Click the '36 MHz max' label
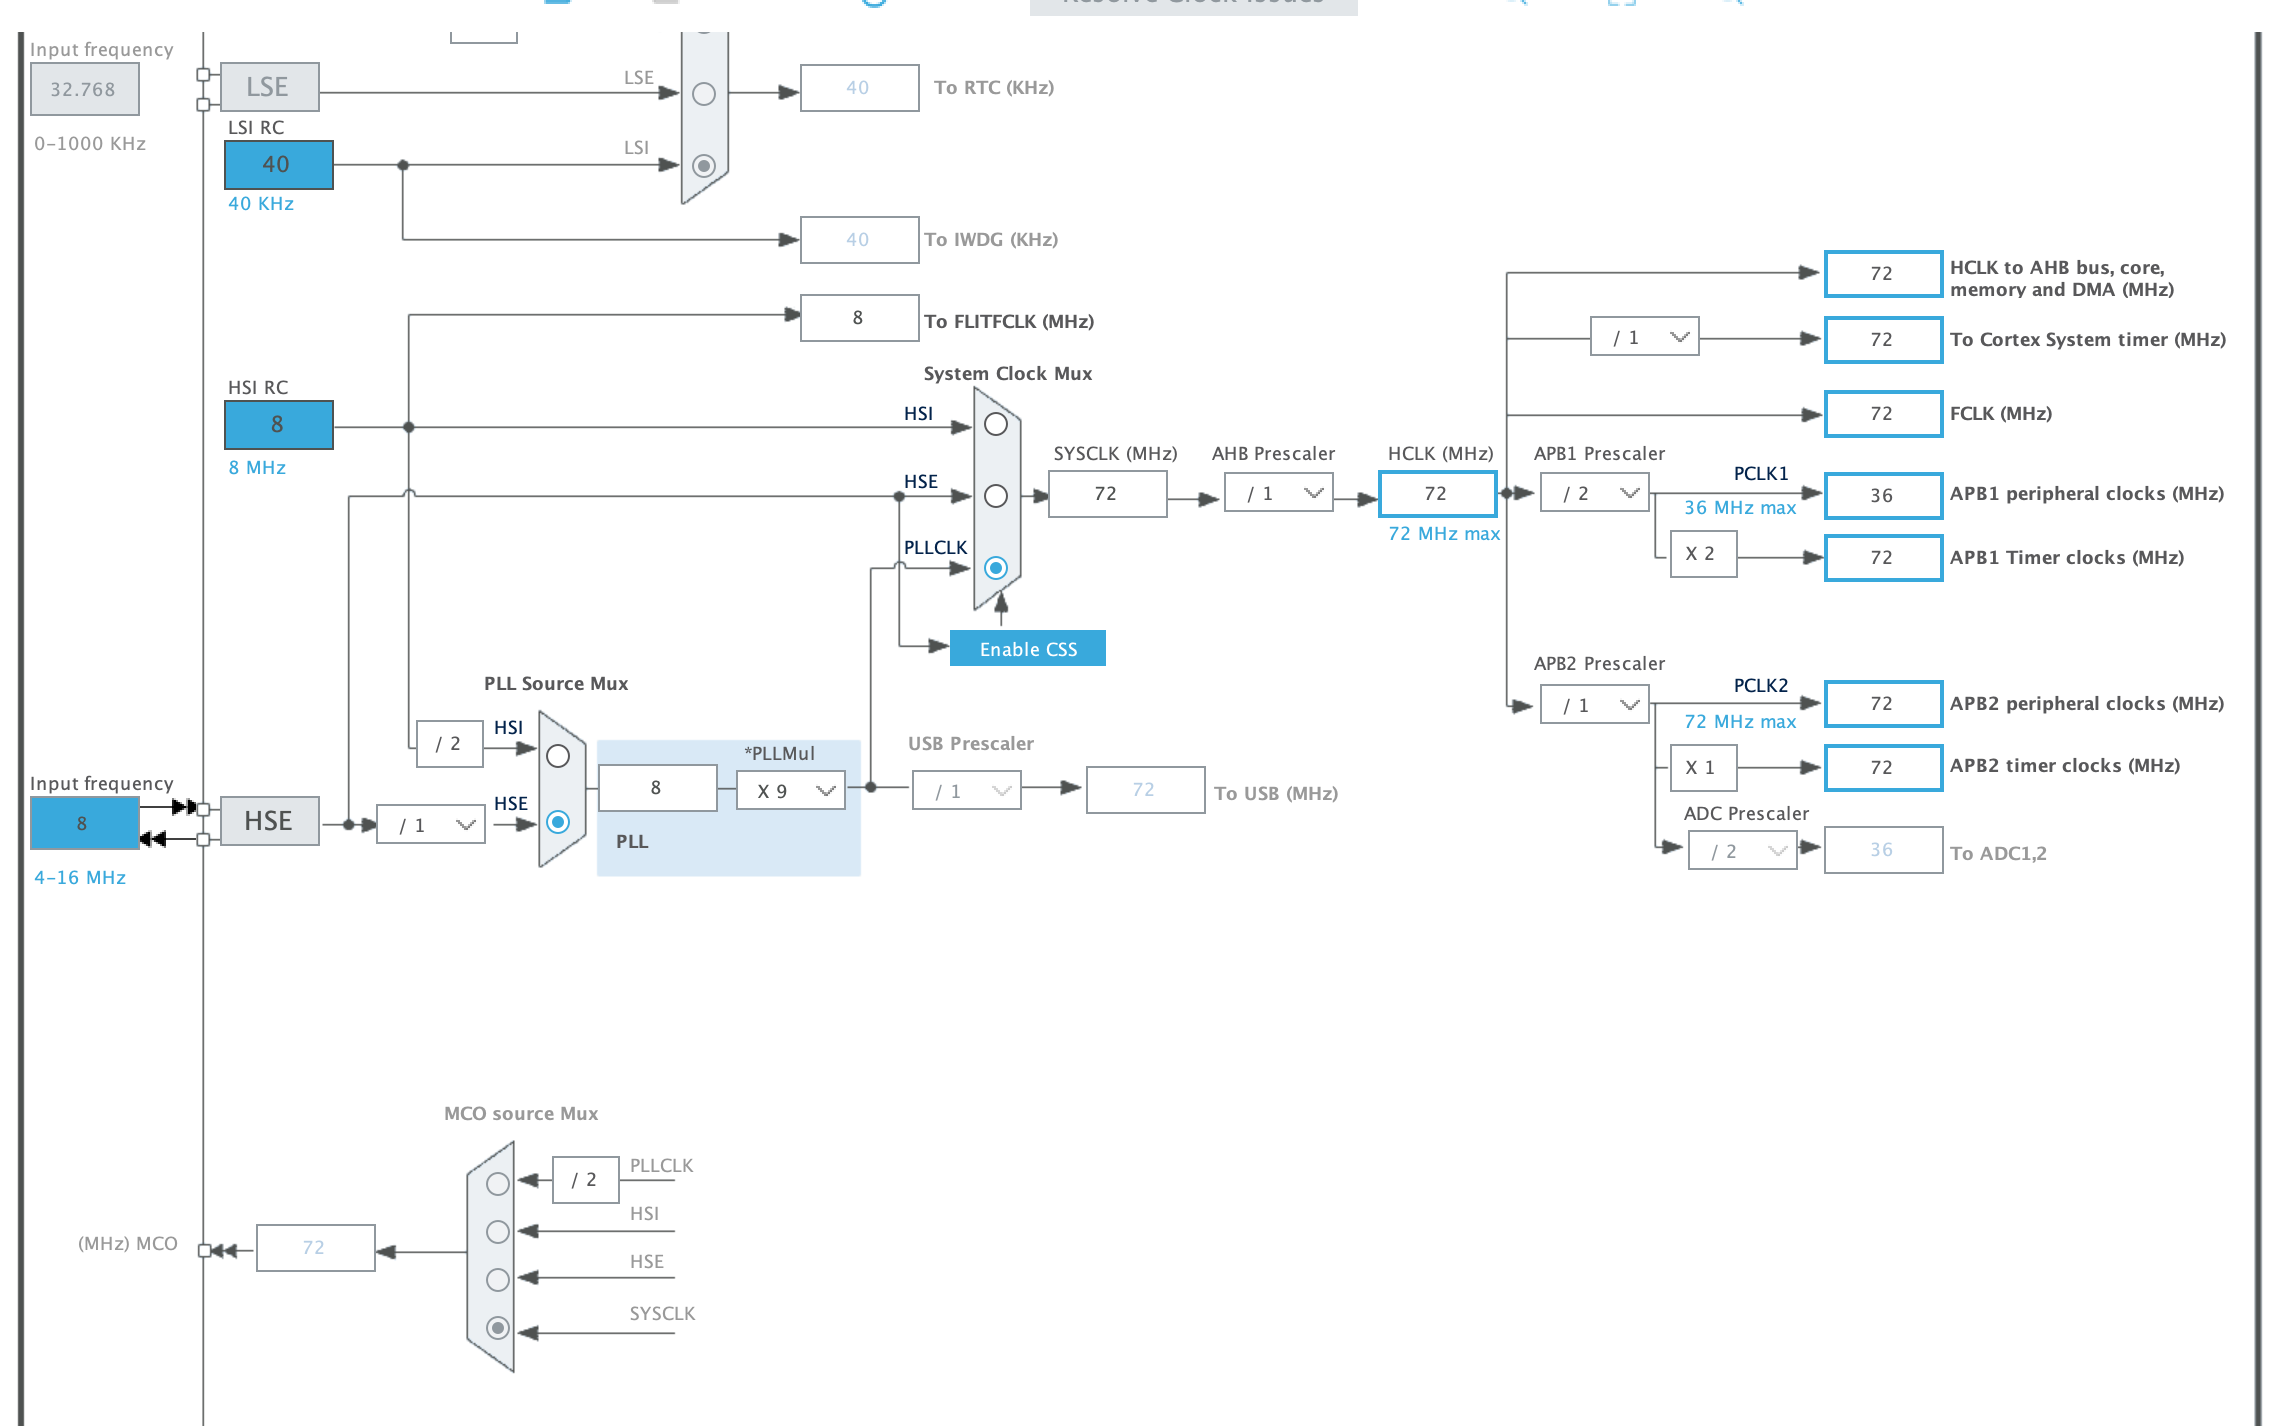This screenshot has height=1426, width=2280. (x=1740, y=508)
